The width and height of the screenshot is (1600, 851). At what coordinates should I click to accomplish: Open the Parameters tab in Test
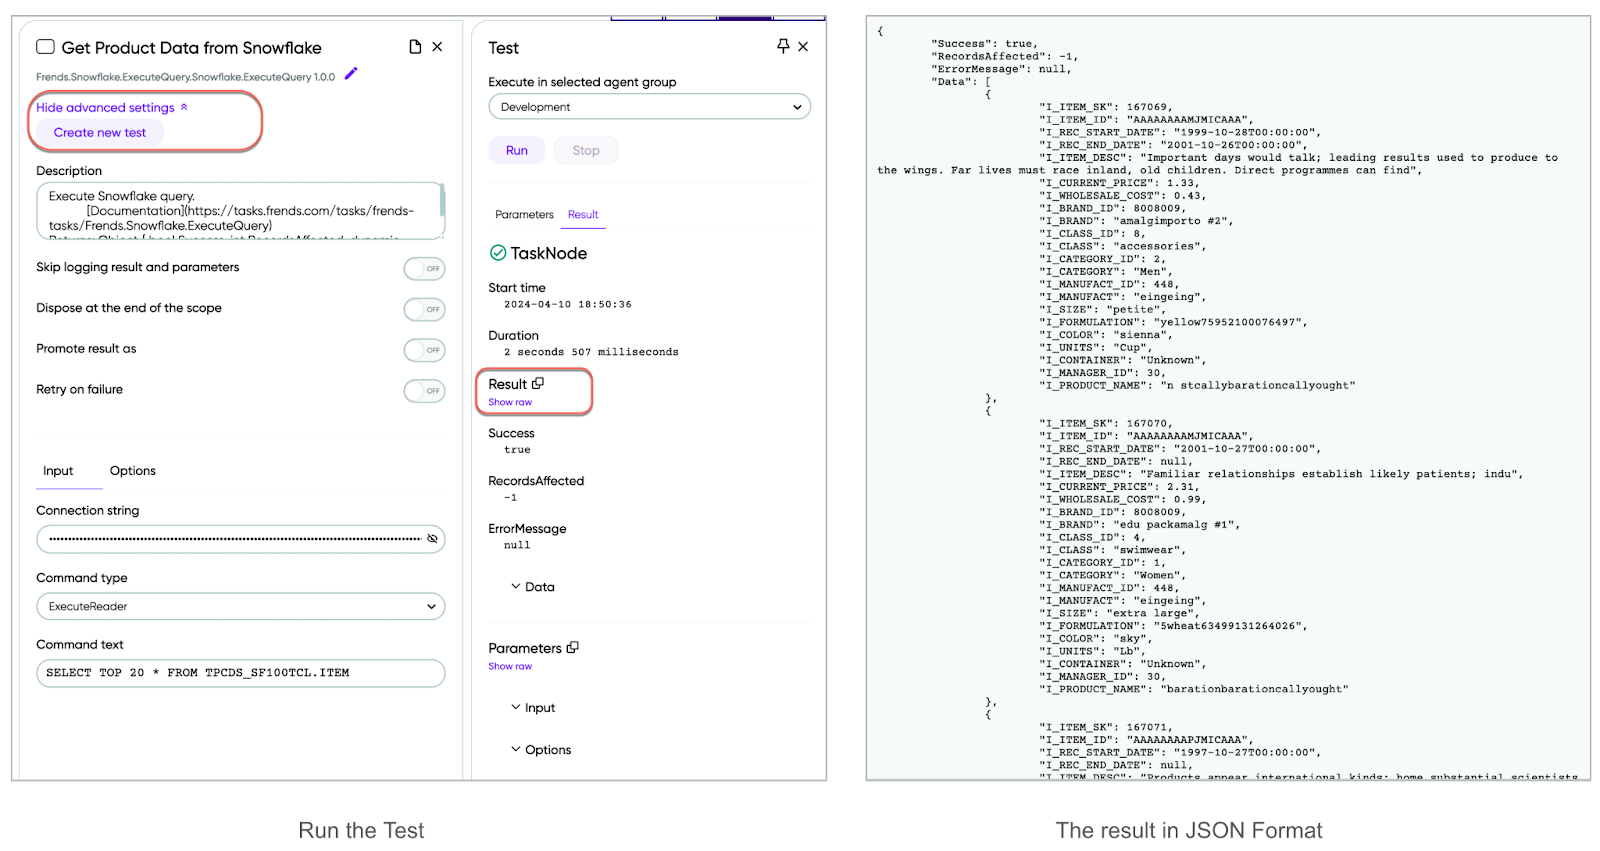coord(524,215)
